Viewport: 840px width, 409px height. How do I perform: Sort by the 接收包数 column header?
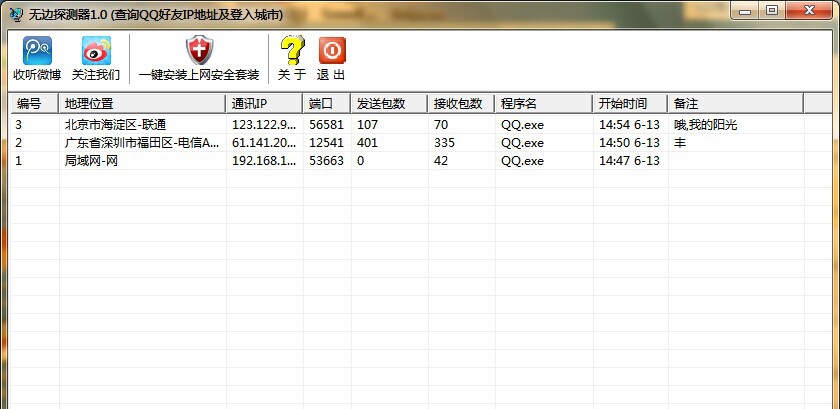click(x=461, y=103)
